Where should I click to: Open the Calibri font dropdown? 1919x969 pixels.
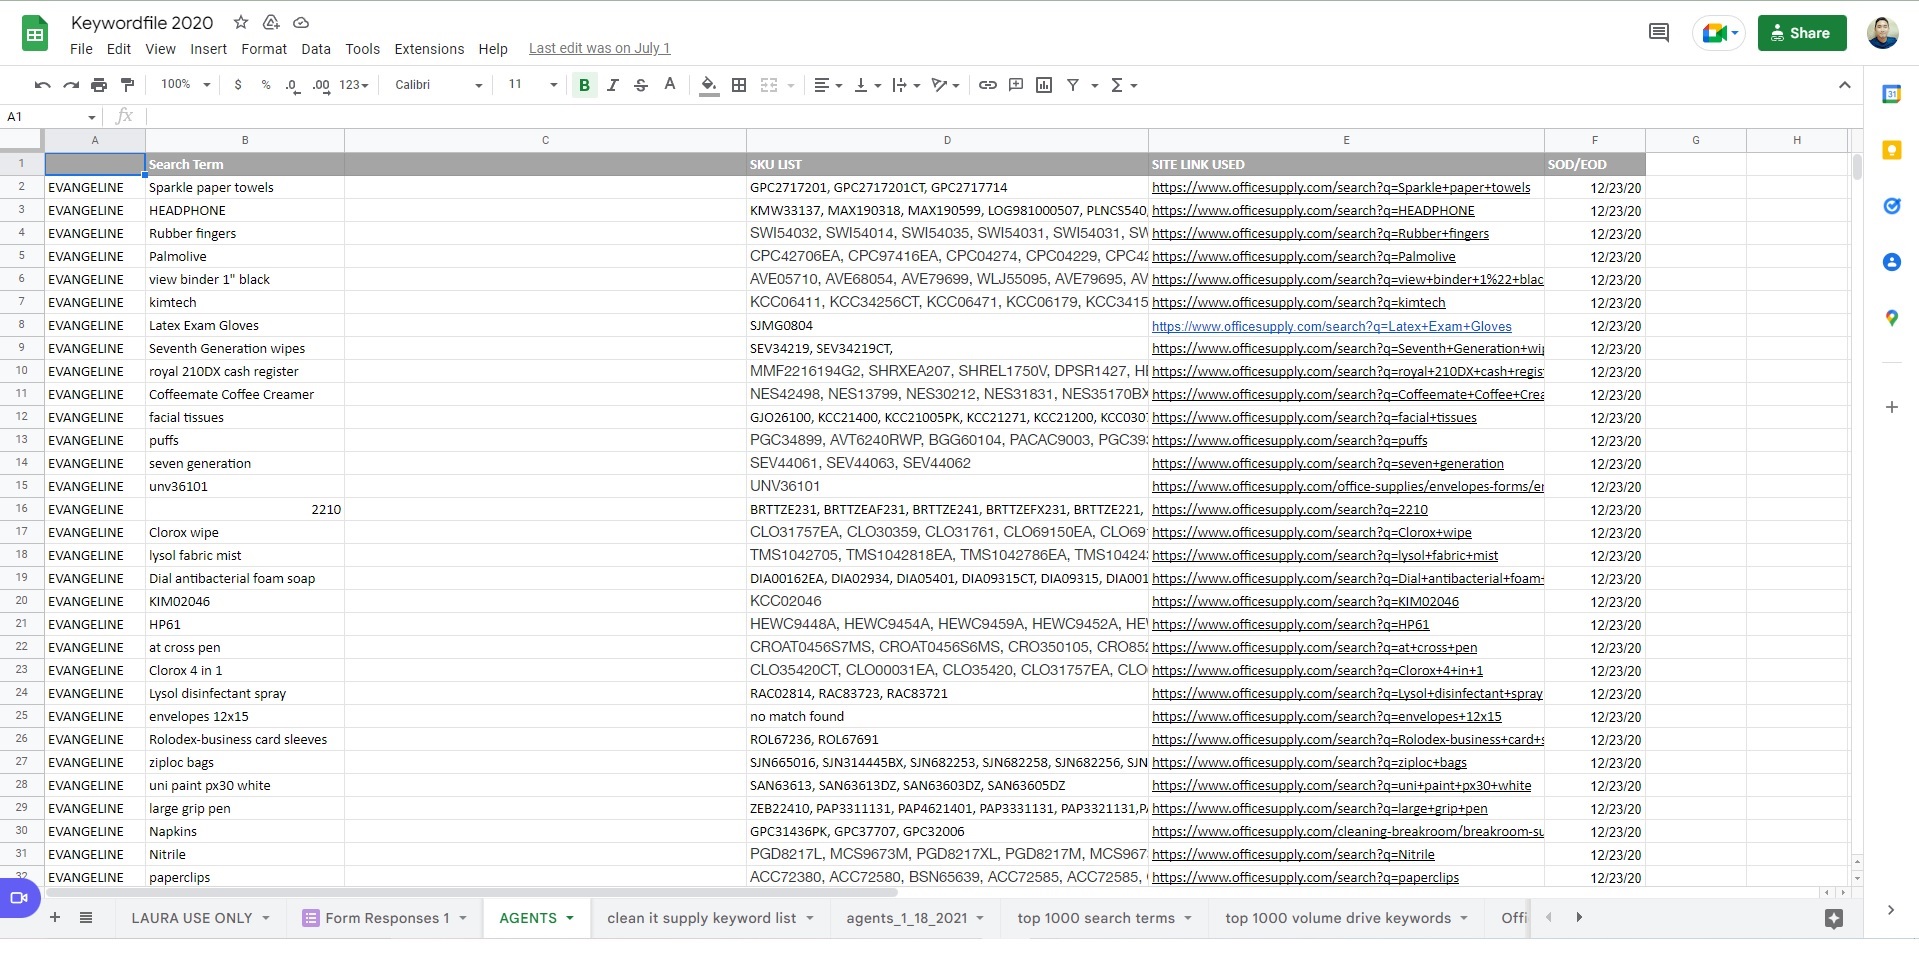click(438, 85)
